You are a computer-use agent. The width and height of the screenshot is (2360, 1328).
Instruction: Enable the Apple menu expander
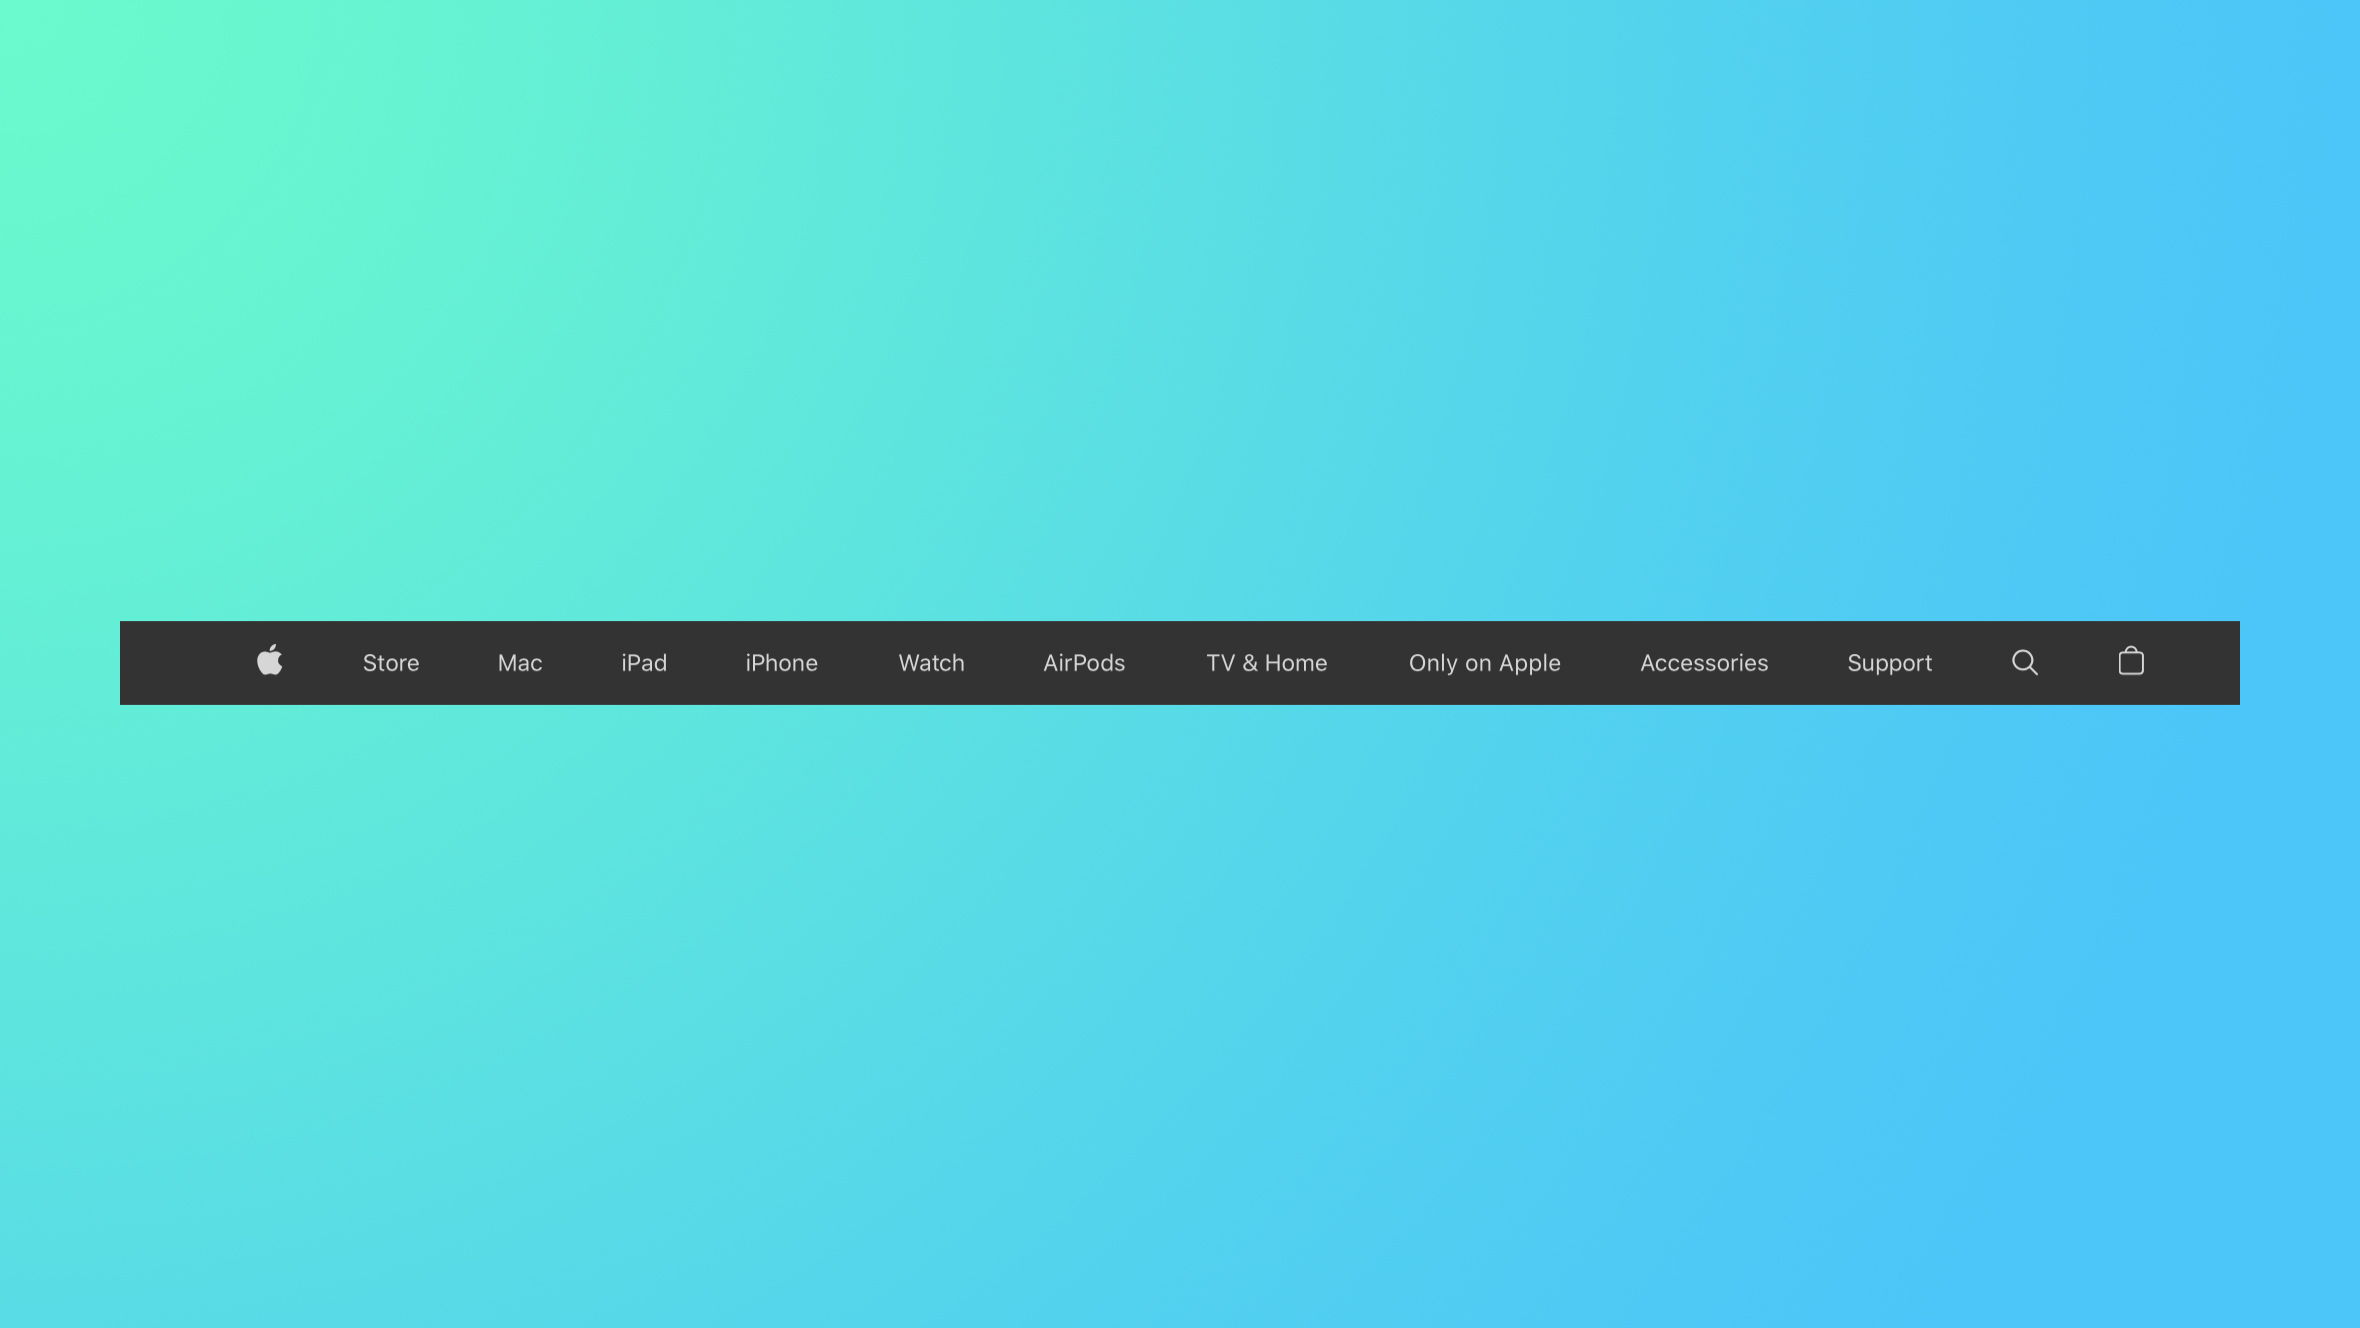click(x=271, y=662)
